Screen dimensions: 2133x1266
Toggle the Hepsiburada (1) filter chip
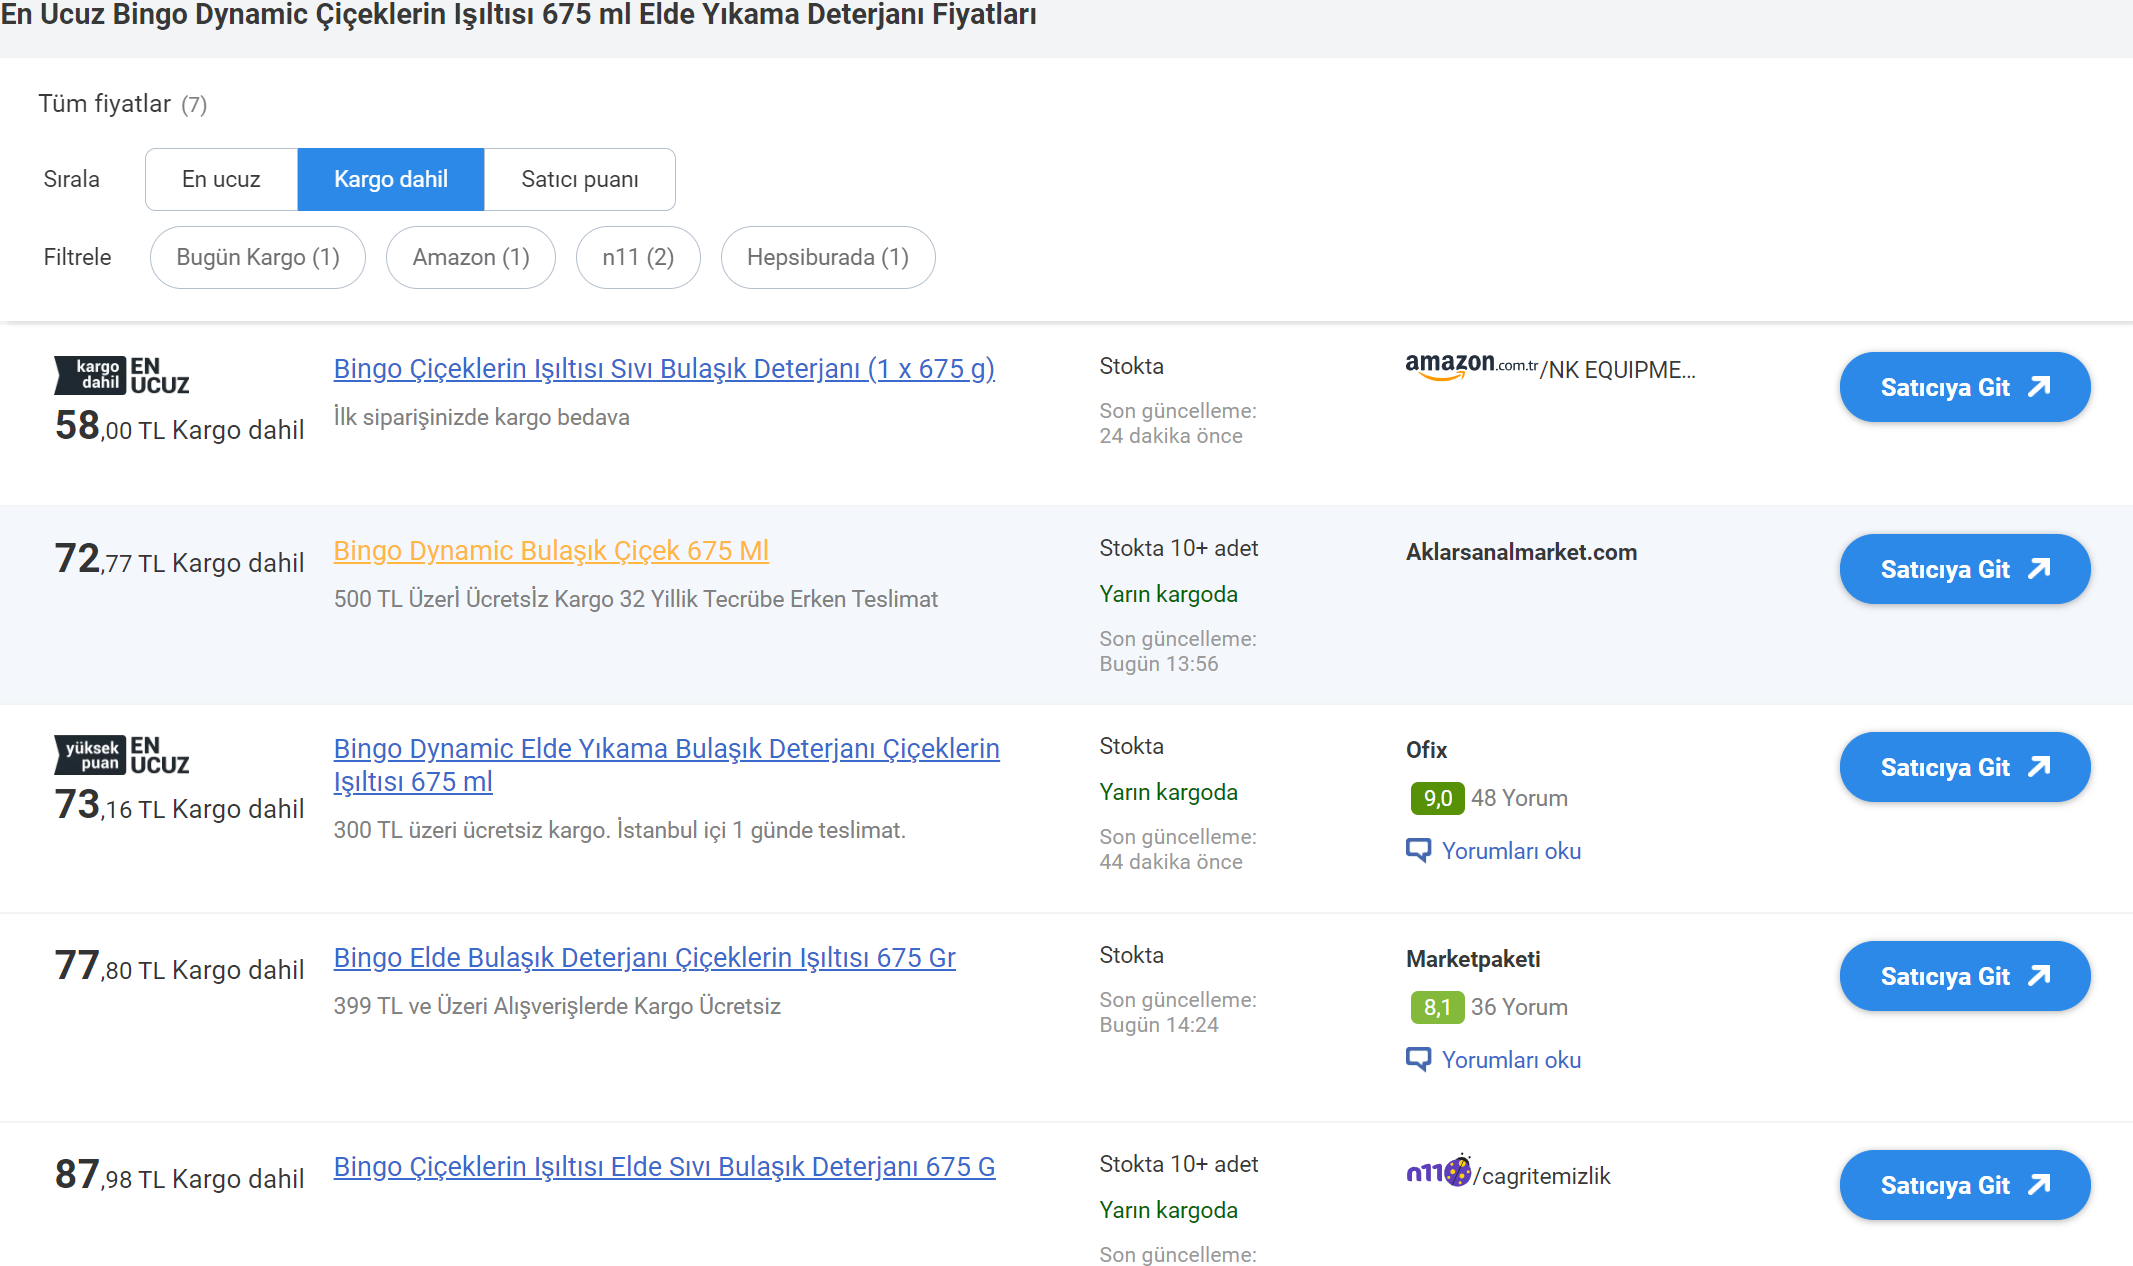point(828,257)
